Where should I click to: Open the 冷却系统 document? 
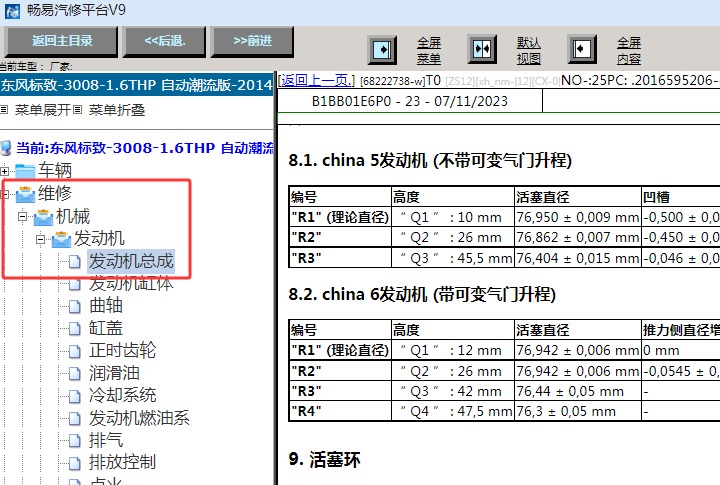pyautogui.click(x=123, y=395)
